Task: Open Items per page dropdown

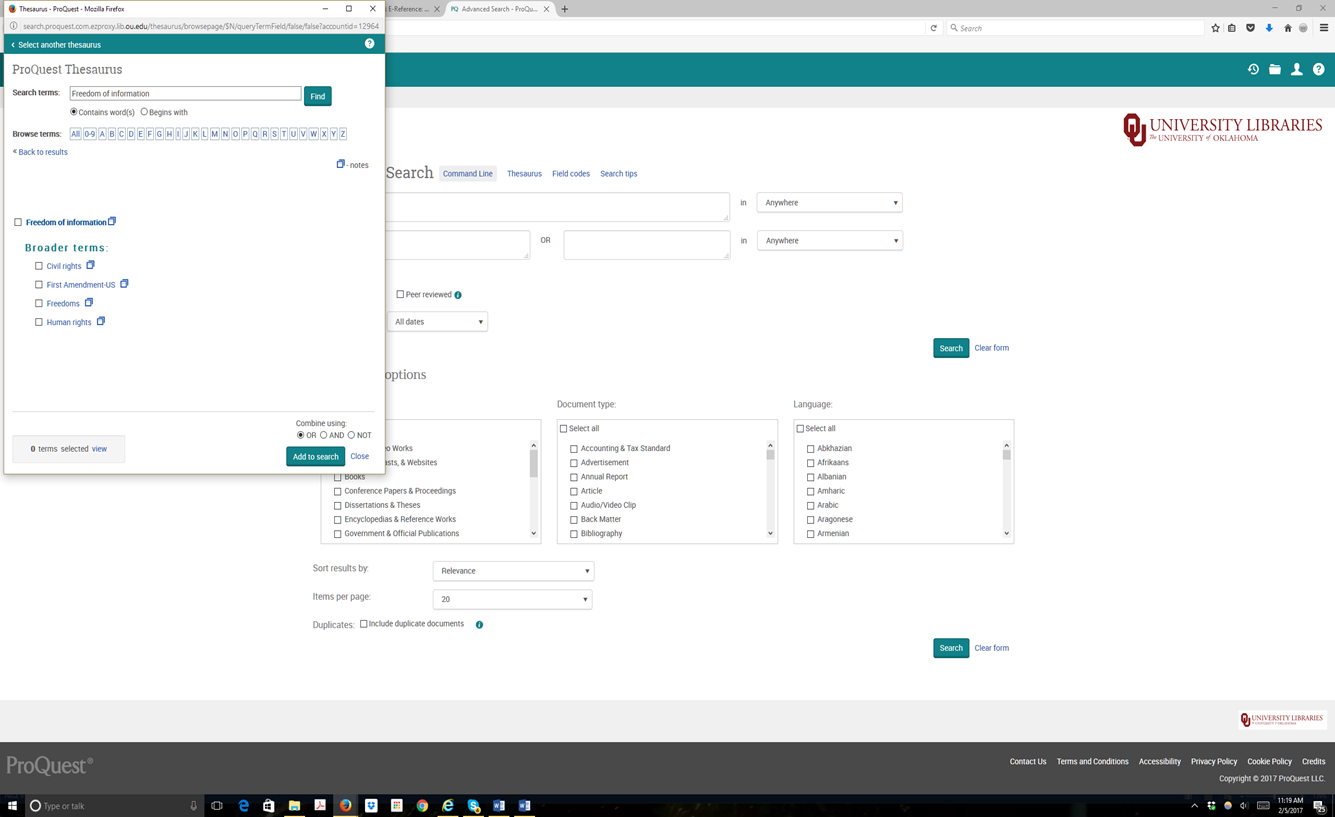Action: pyautogui.click(x=513, y=599)
